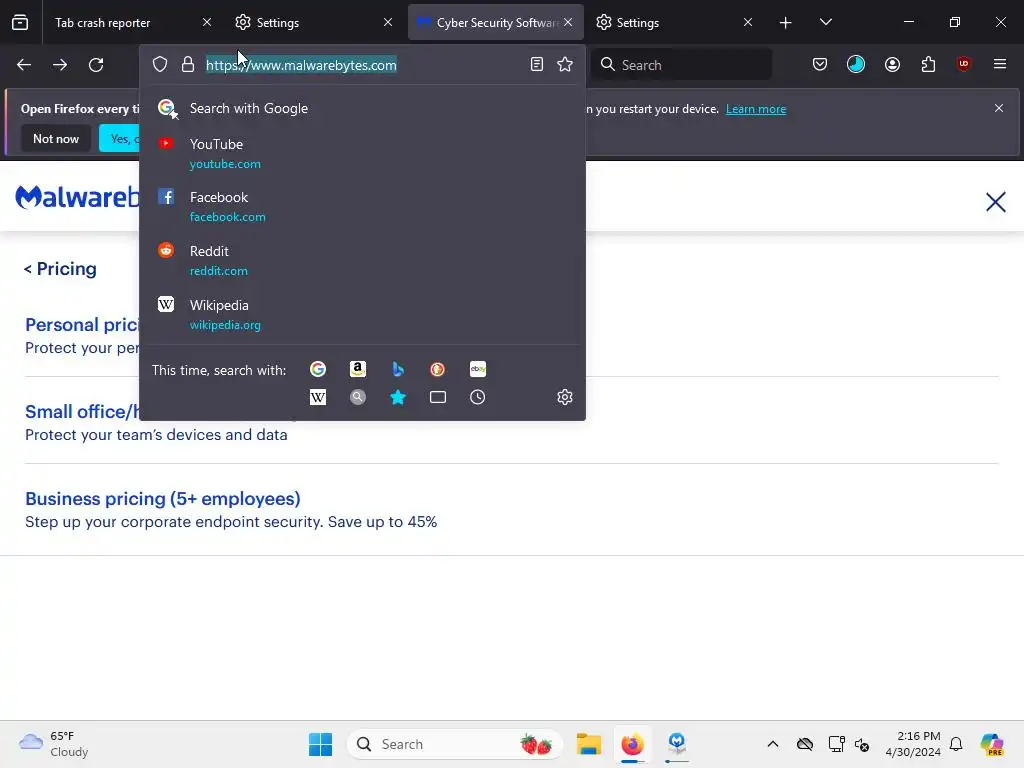Search this time with Google icon
Image resolution: width=1024 pixels, height=768 pixels.
pos(318,370)
